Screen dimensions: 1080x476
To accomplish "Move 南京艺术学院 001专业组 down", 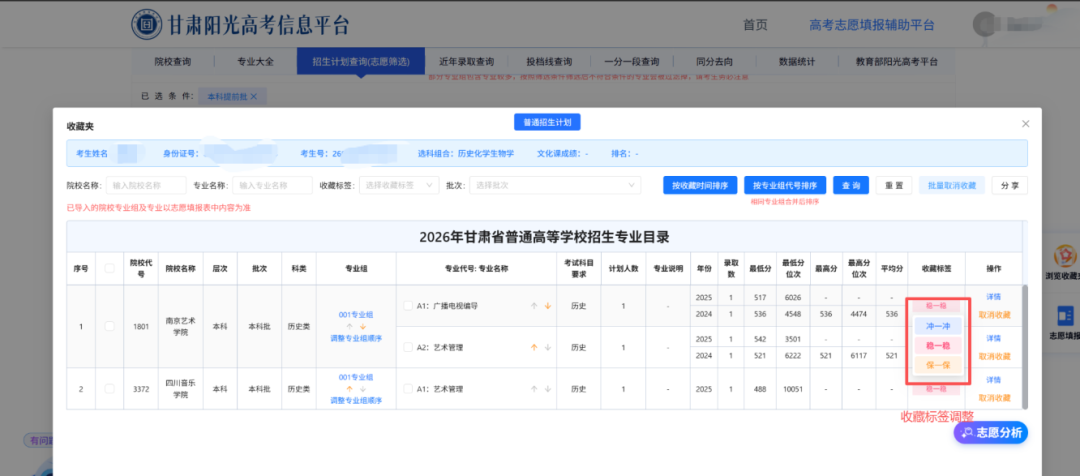I will click(x=363, y=327).
